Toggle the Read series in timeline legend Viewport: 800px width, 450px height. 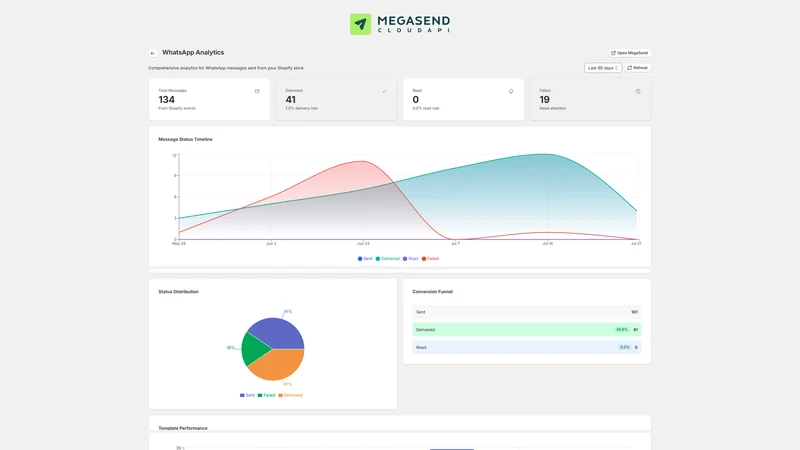(x=411, y=259)
